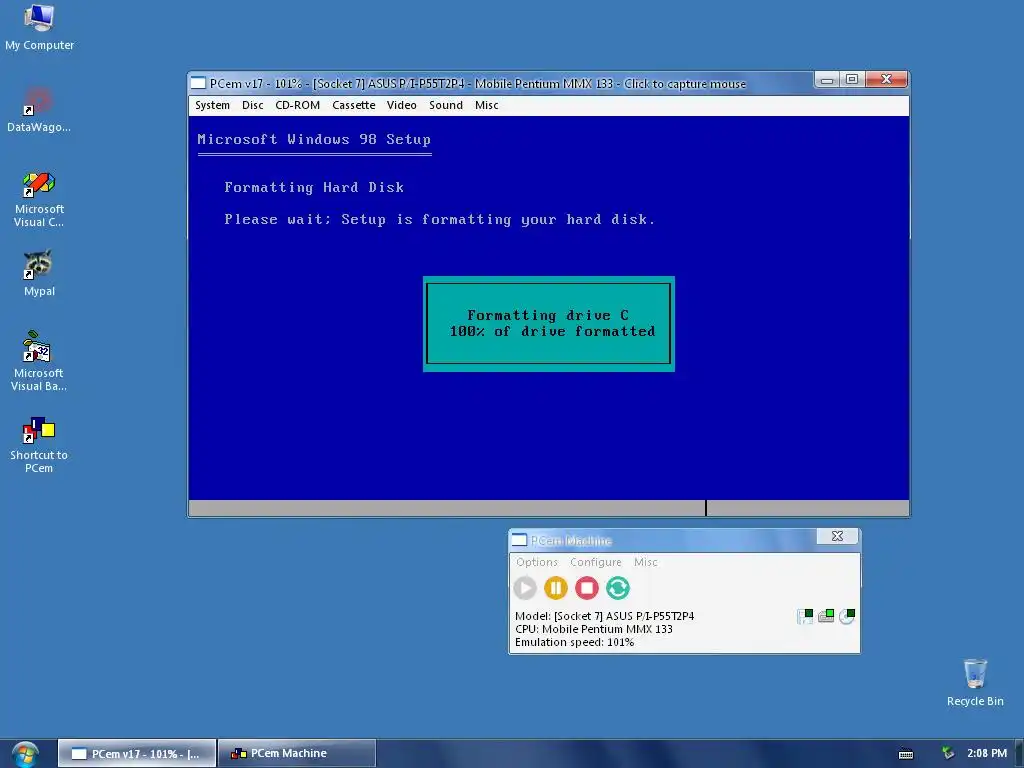Click the on-screen keyboard tray icon

(x=906, y=754)
